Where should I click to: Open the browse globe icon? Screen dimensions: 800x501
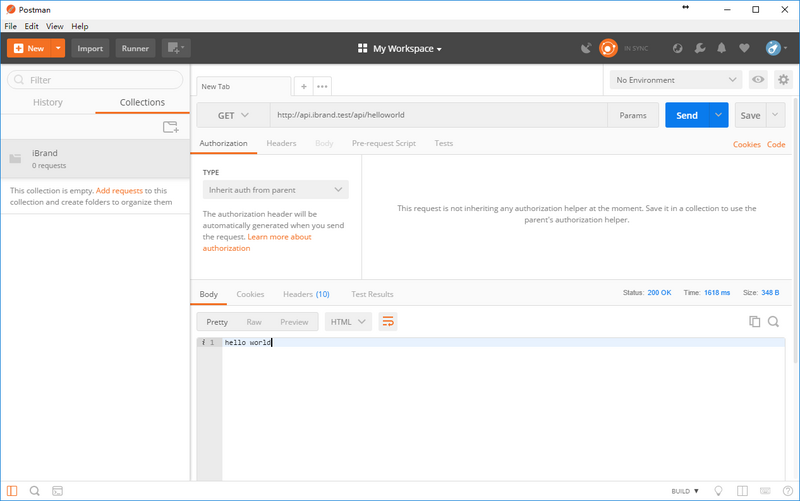678,48
